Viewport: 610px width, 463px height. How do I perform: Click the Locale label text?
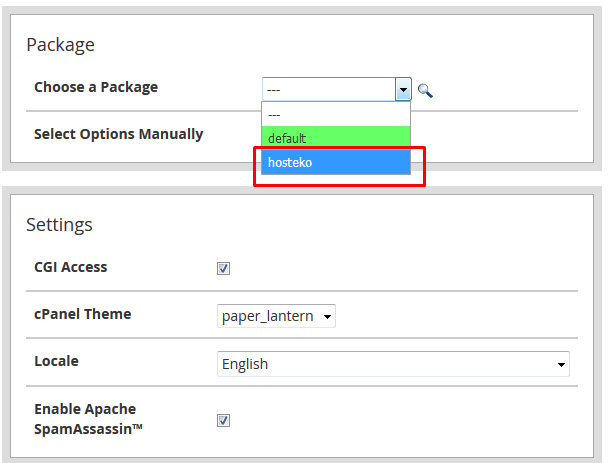56,361
